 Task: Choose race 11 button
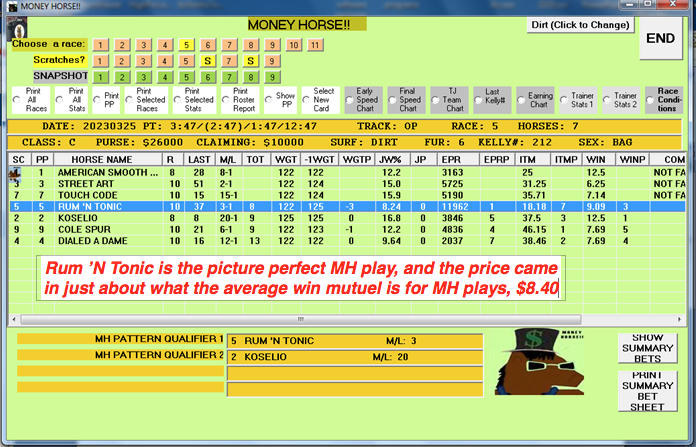point(315,45)
